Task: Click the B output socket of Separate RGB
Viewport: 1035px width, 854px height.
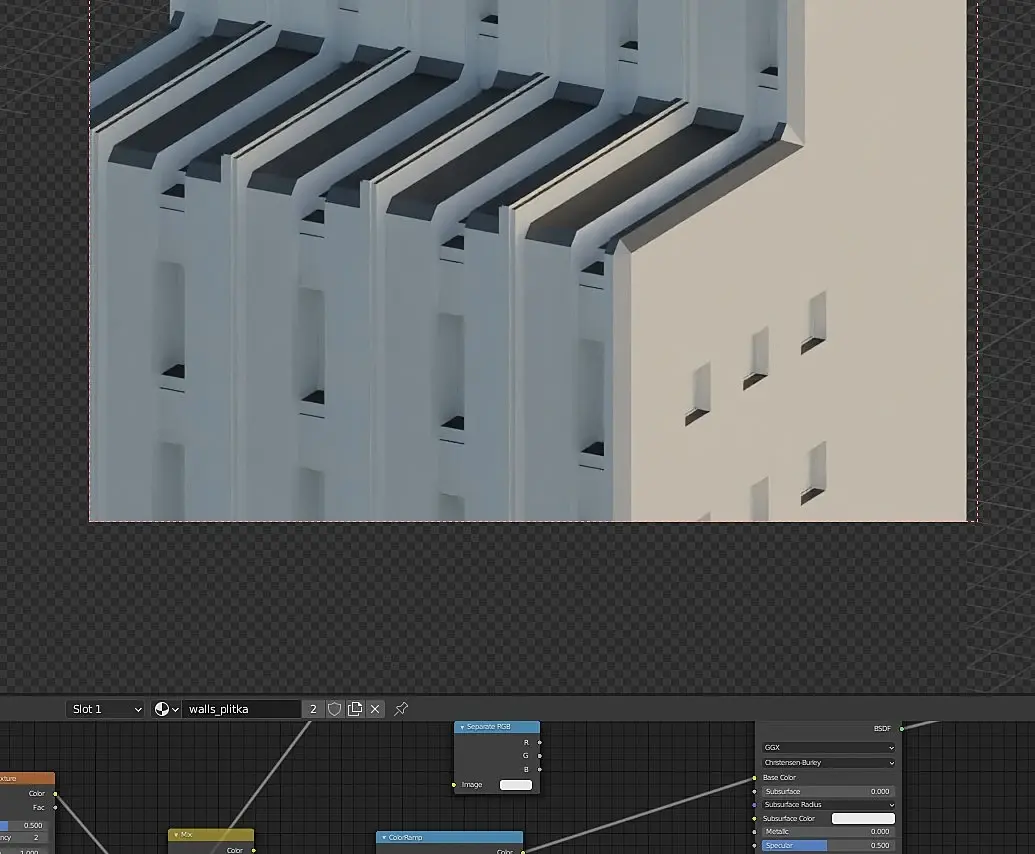Action: tap(540, 770)
